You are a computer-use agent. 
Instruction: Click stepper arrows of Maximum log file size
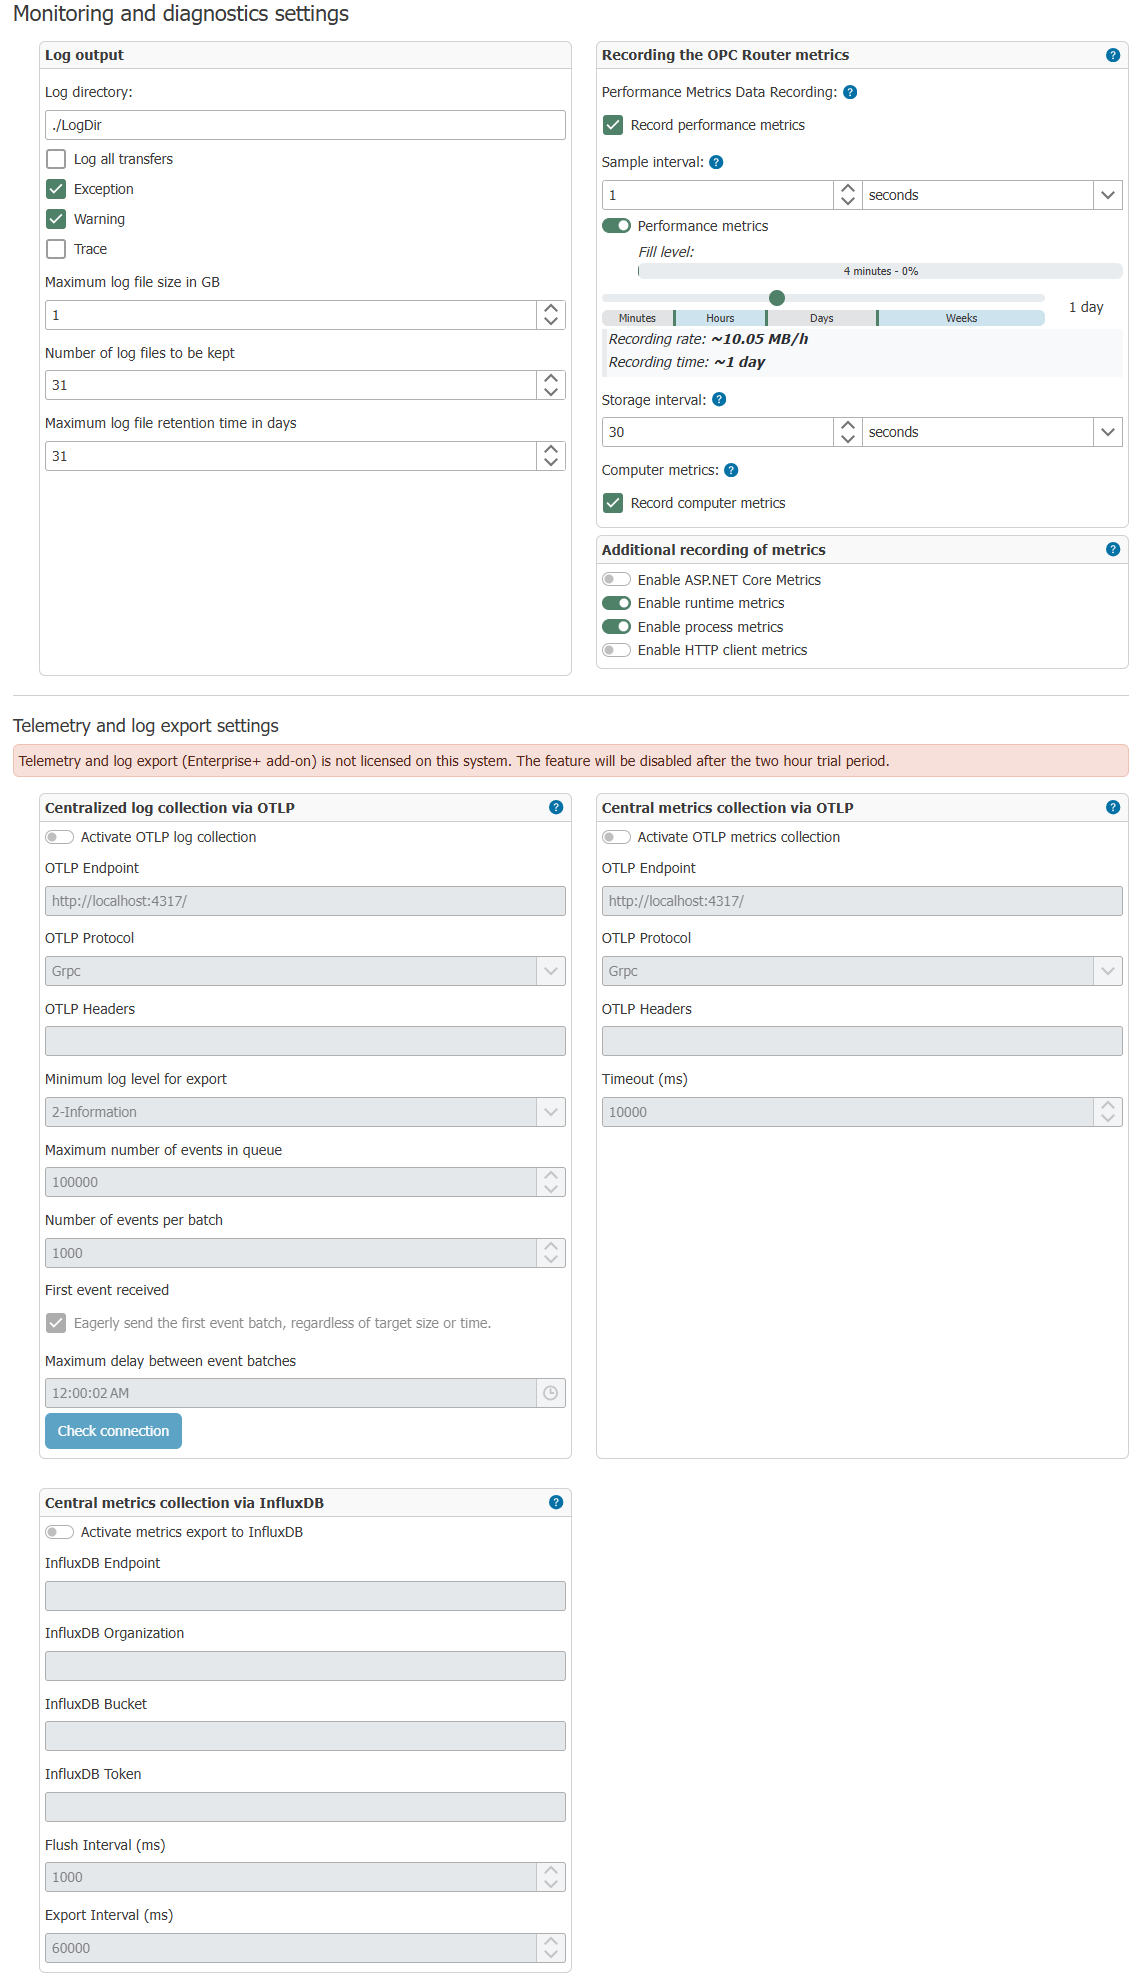point(550,315)
